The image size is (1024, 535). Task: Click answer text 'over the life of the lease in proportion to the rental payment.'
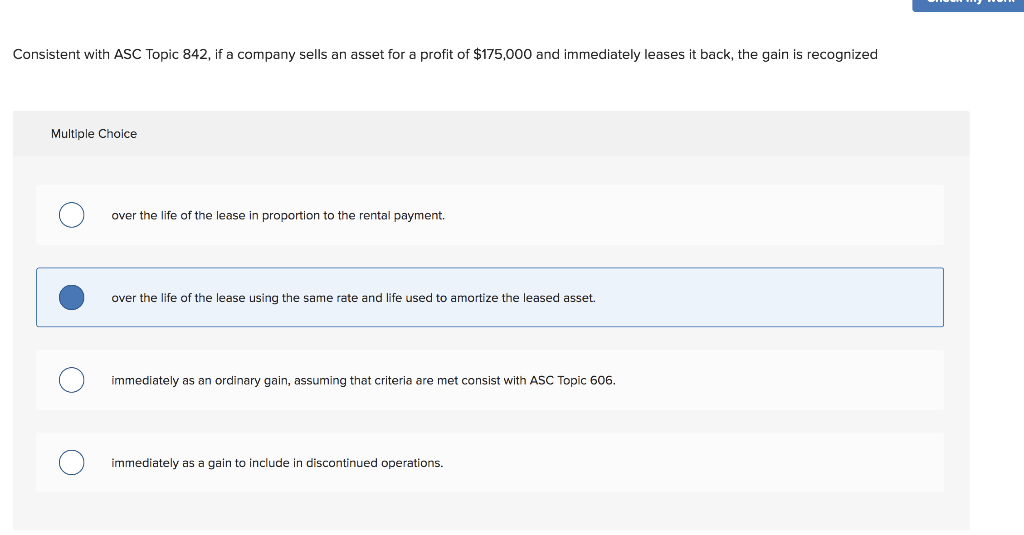pyautogui.click(x=278, y=216)
